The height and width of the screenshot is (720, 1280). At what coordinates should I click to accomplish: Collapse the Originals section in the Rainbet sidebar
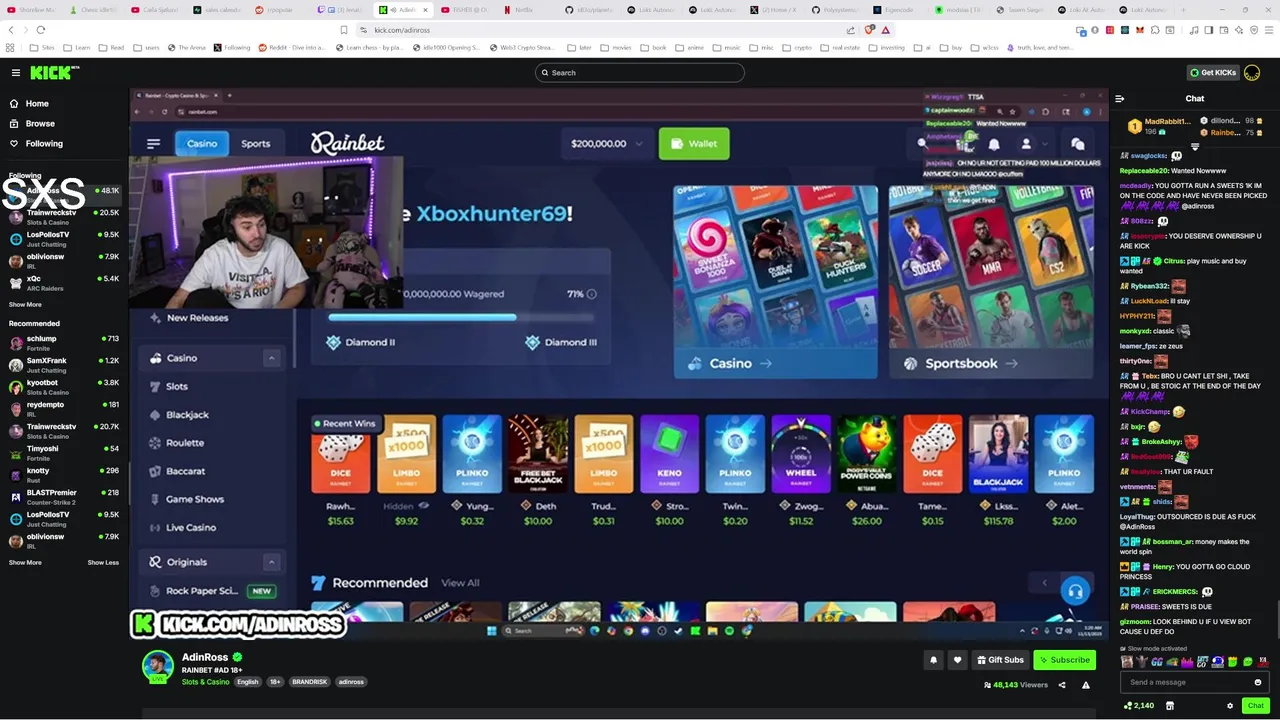click(271, 562)
